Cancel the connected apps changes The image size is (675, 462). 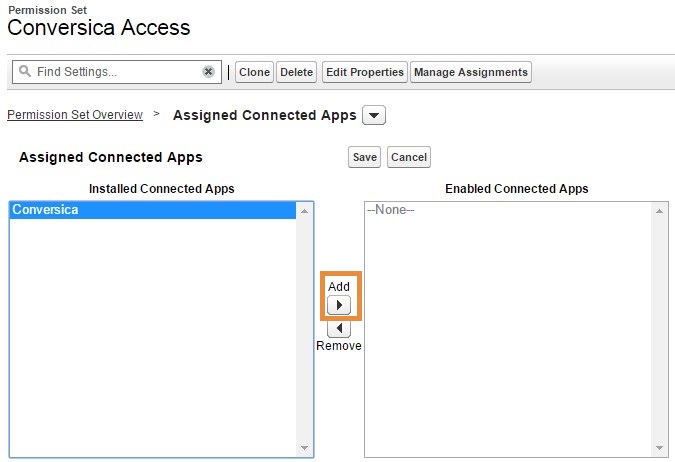(409, 157)
